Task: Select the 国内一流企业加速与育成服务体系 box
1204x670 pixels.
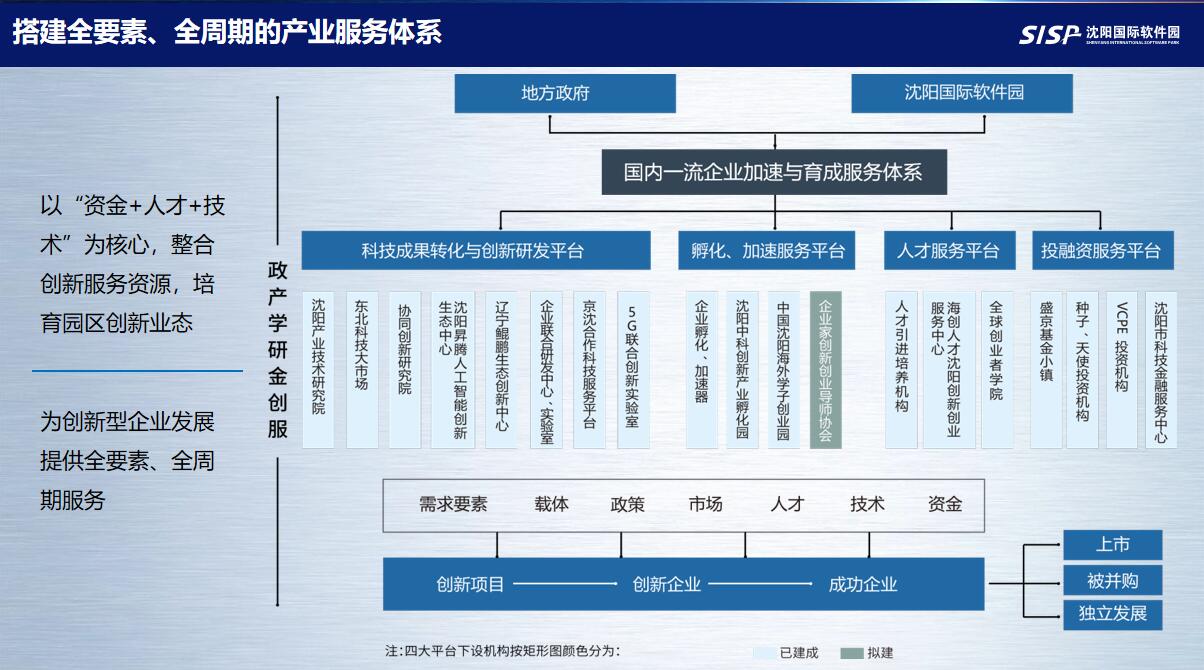Action: click(772, 173)
